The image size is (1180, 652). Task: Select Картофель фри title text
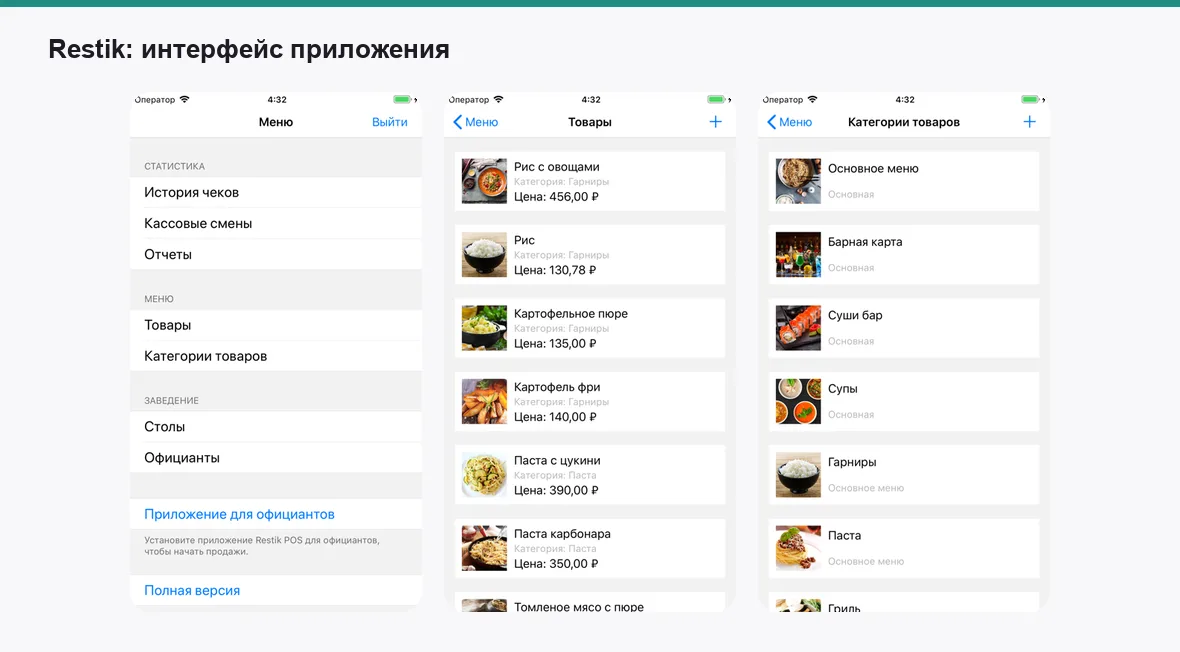coord(557,387)
